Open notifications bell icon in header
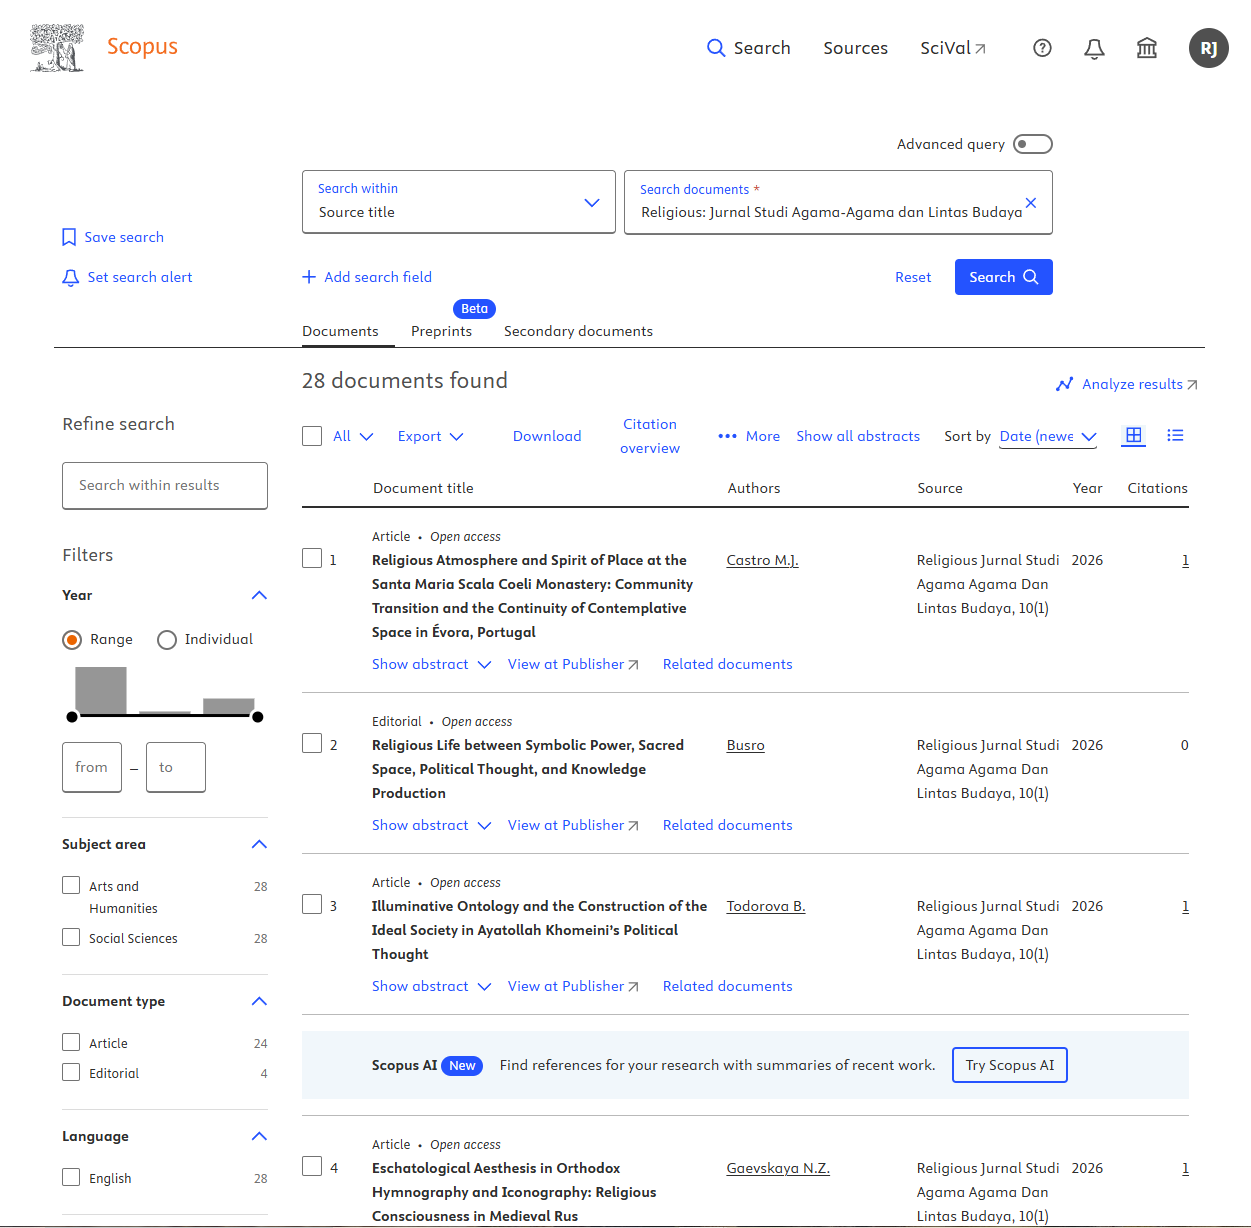This screenshot has height=1228, width=1251. [1094, 48]
